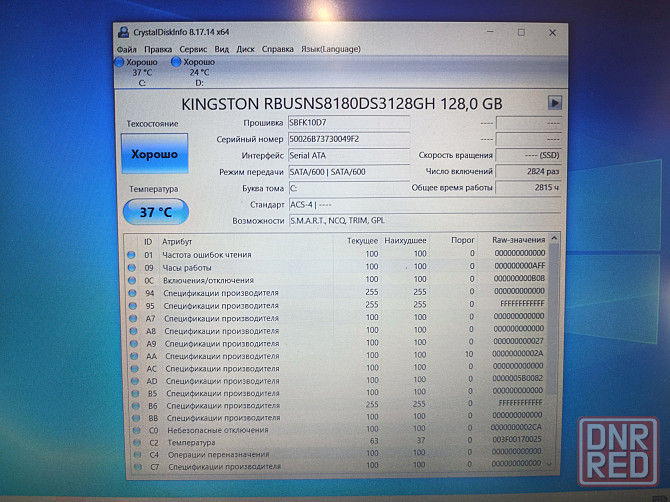Select disk C: tab showing 37 °C
Screen dimensions: 670x502
[x=138, y=72]
